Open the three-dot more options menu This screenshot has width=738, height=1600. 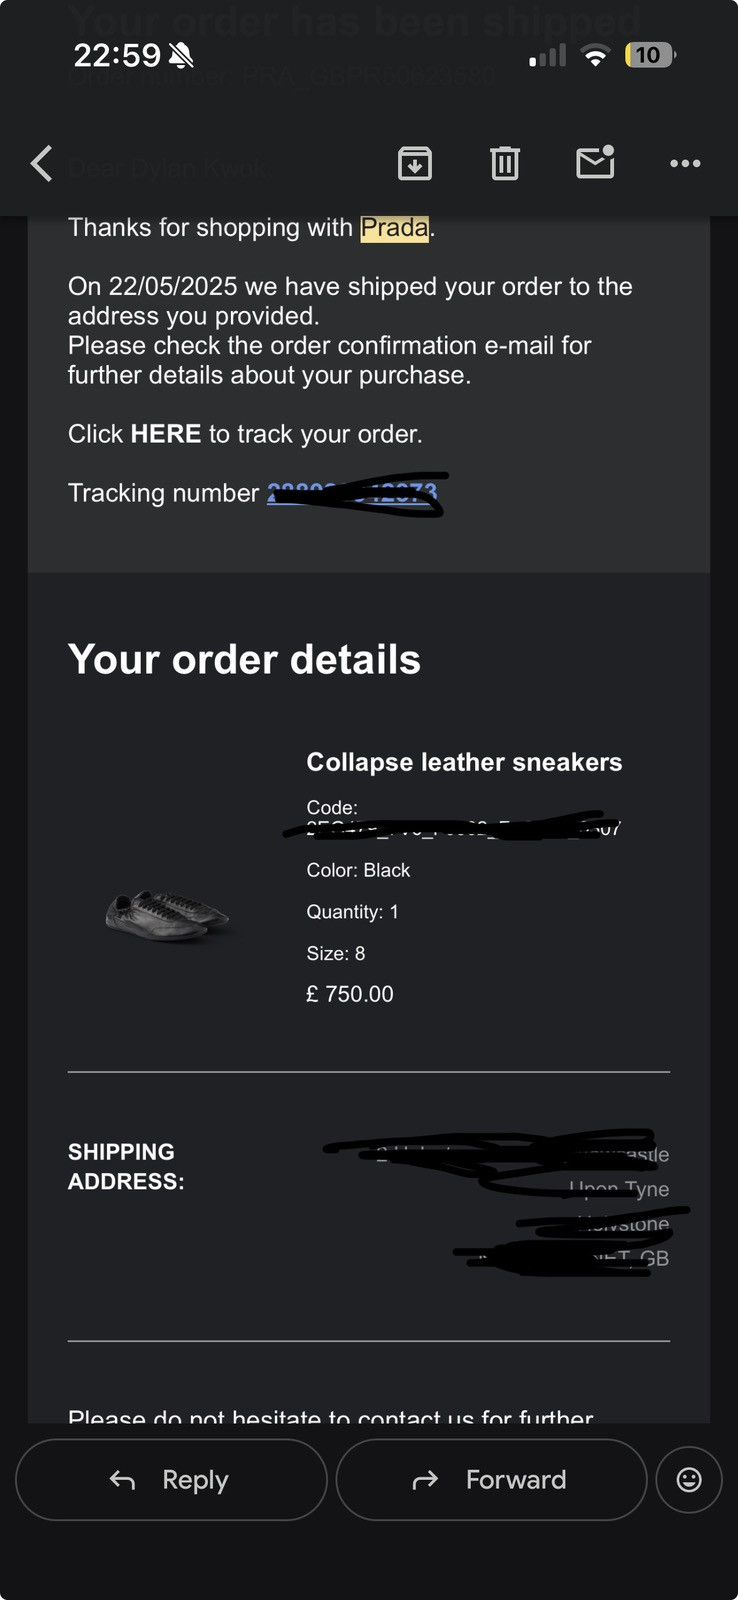(x=685, y=163)
